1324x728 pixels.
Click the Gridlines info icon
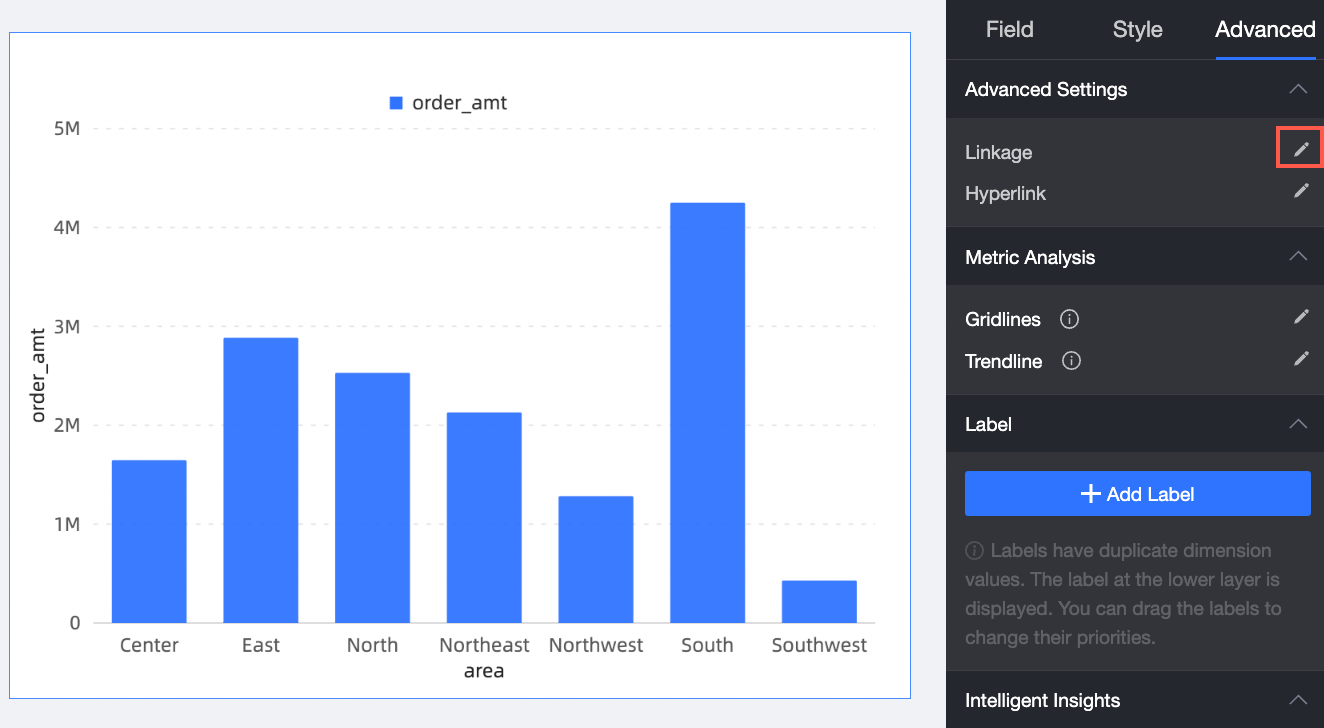click(x=1069, y=320)
